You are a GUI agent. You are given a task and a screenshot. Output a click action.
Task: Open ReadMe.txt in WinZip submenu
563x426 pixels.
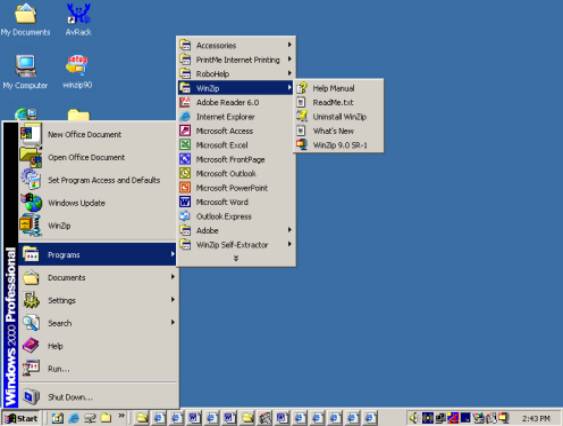339,102
